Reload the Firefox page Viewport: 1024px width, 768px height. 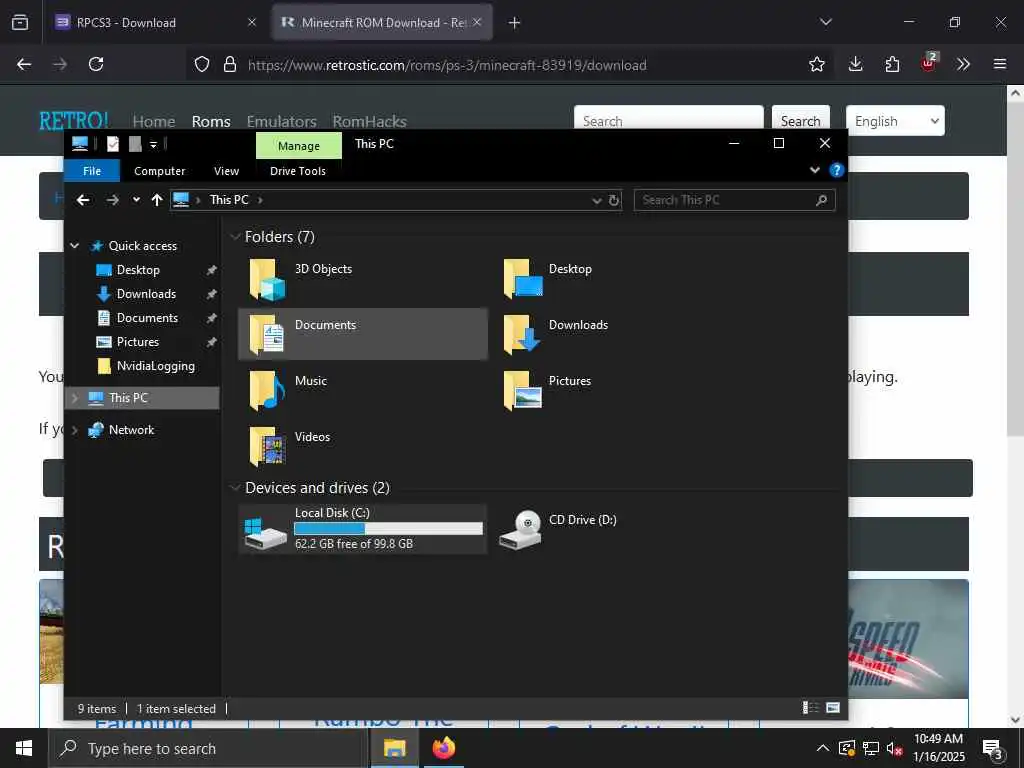coord(96,64)
